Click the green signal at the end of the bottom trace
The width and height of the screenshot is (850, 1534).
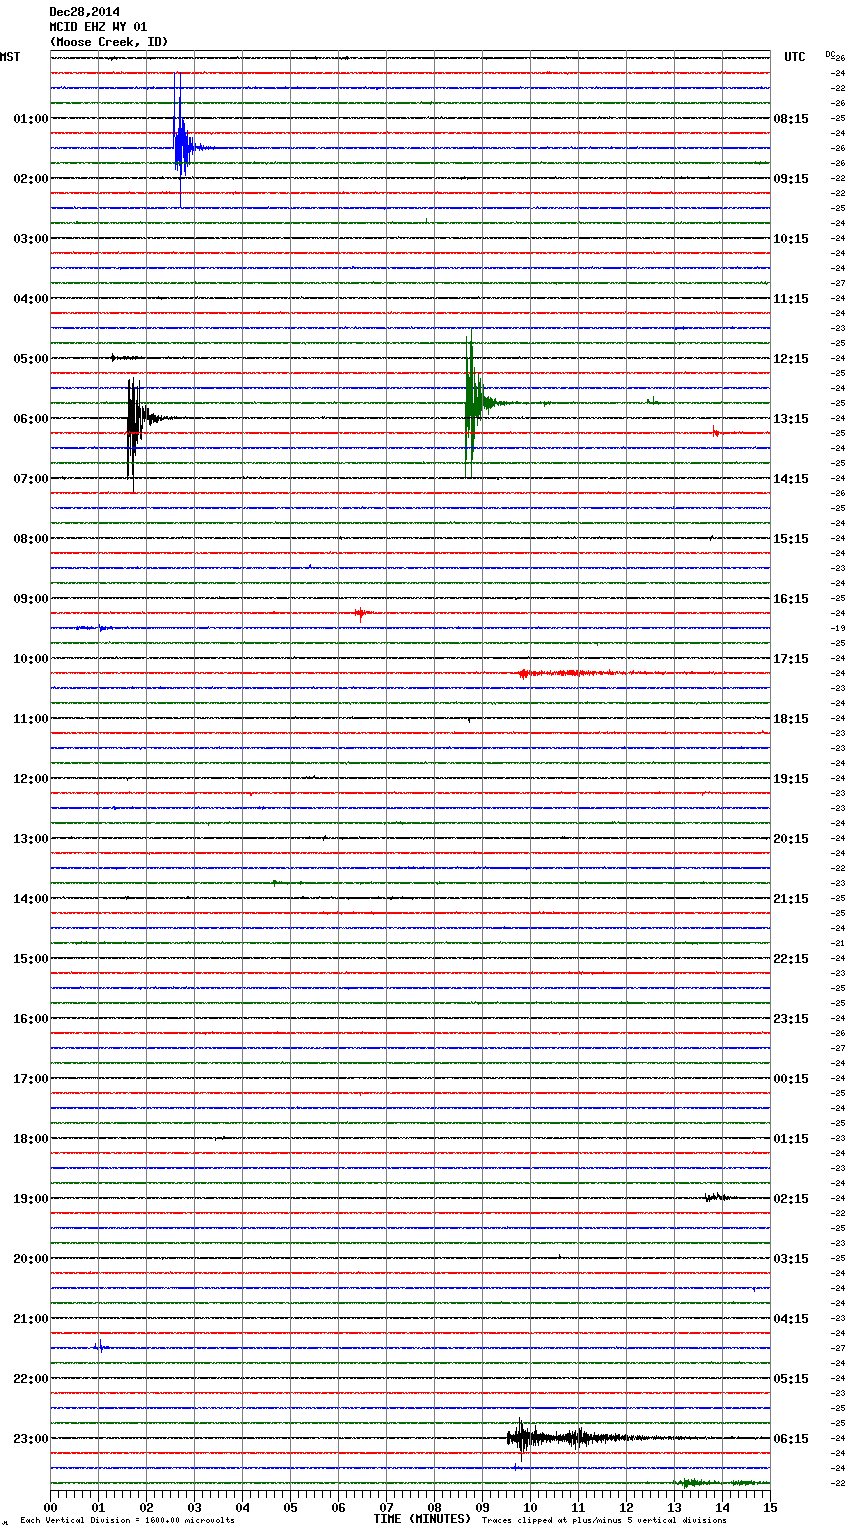point(722,1483)
